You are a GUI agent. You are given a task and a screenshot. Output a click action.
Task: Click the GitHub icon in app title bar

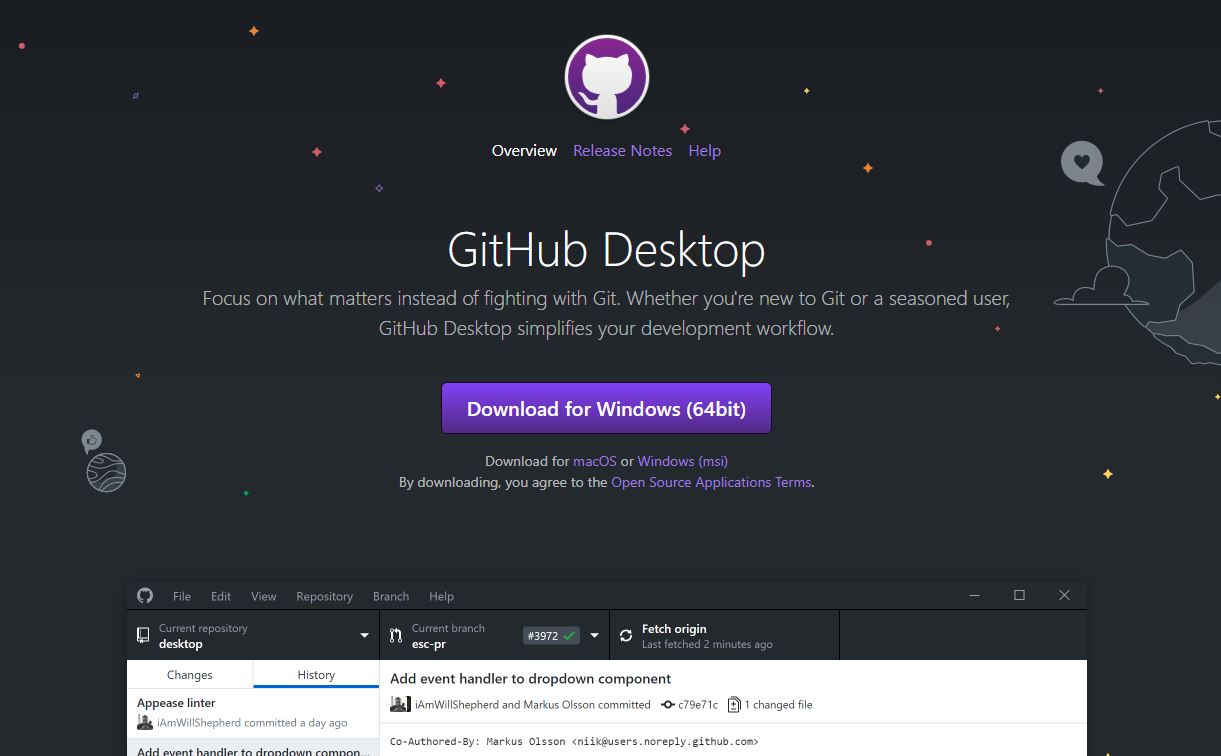[145, 595]
